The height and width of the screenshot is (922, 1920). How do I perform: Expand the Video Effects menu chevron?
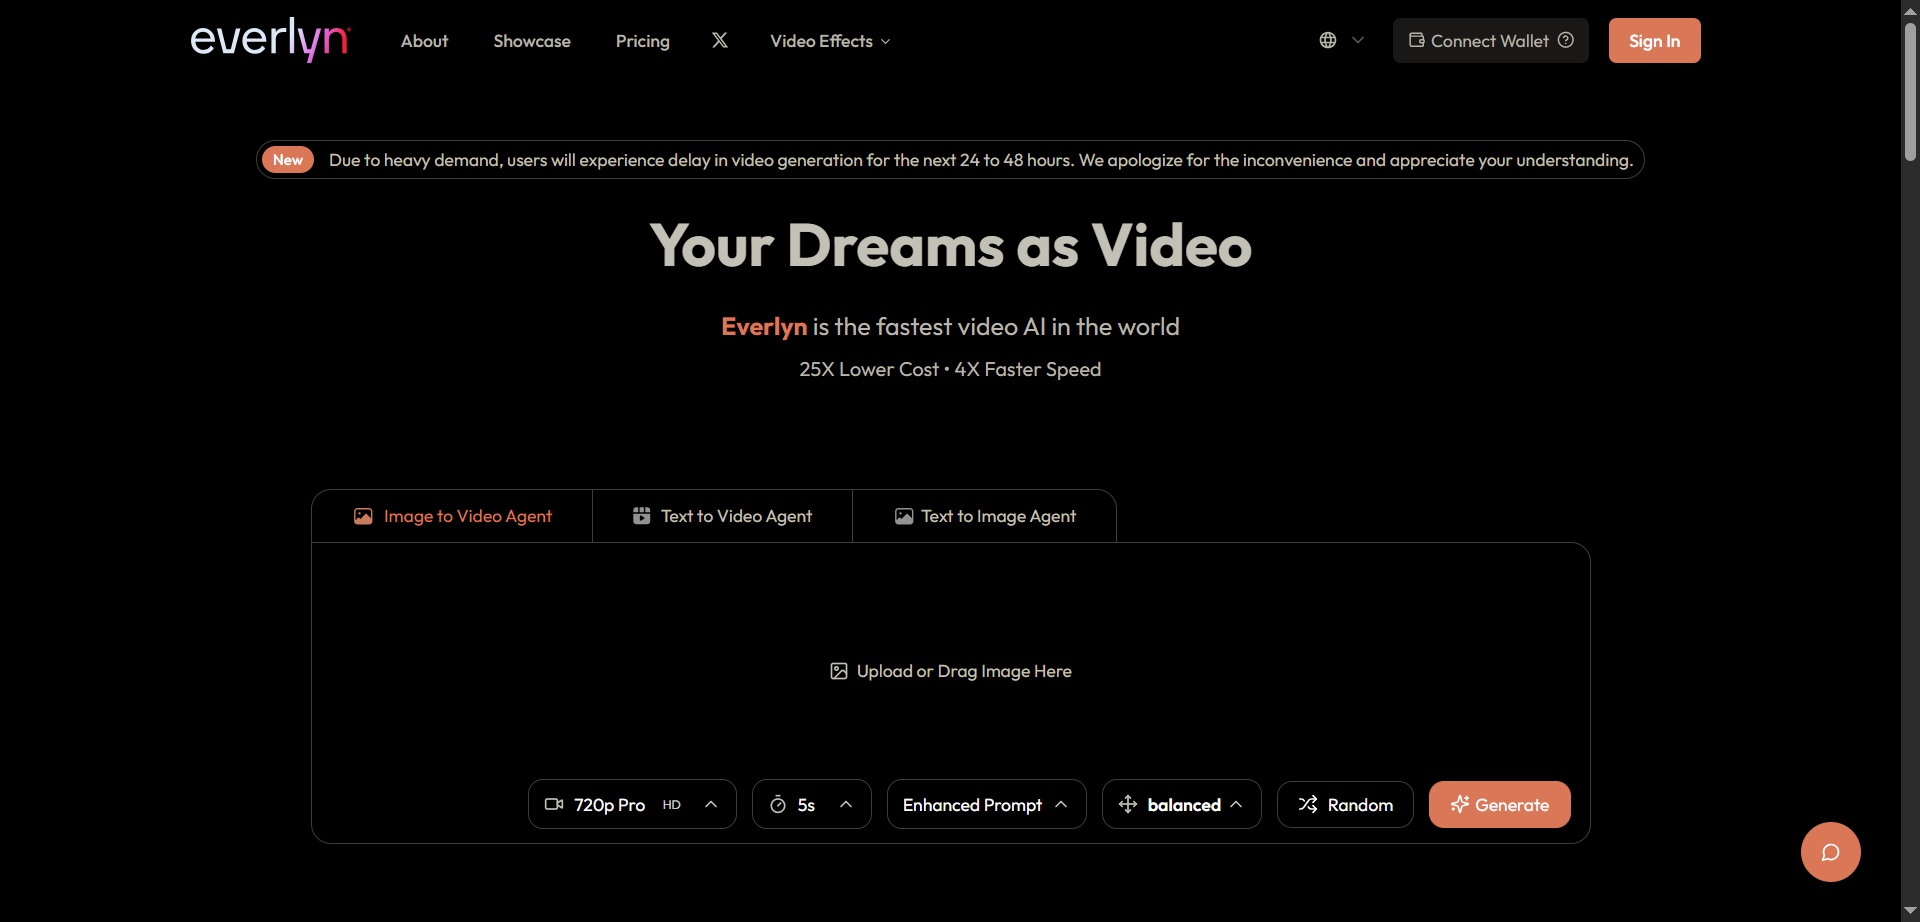[886, 42]
